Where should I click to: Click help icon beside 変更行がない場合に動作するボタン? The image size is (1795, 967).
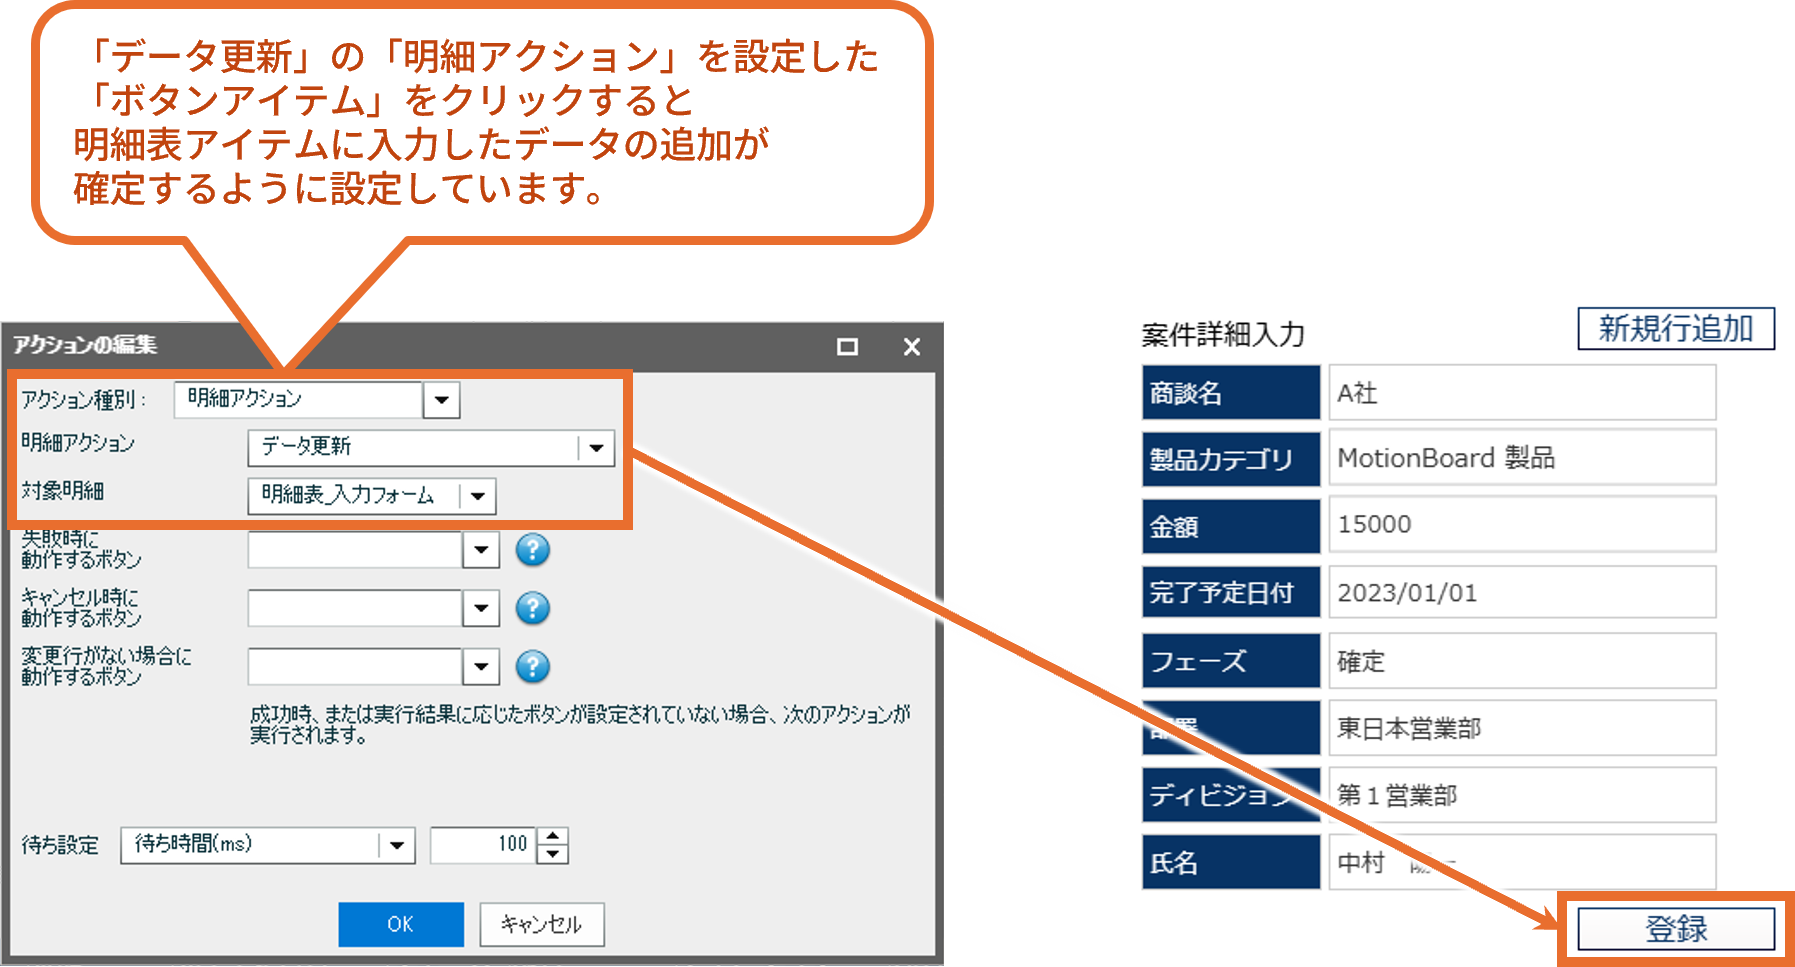[x=533, y=666]
